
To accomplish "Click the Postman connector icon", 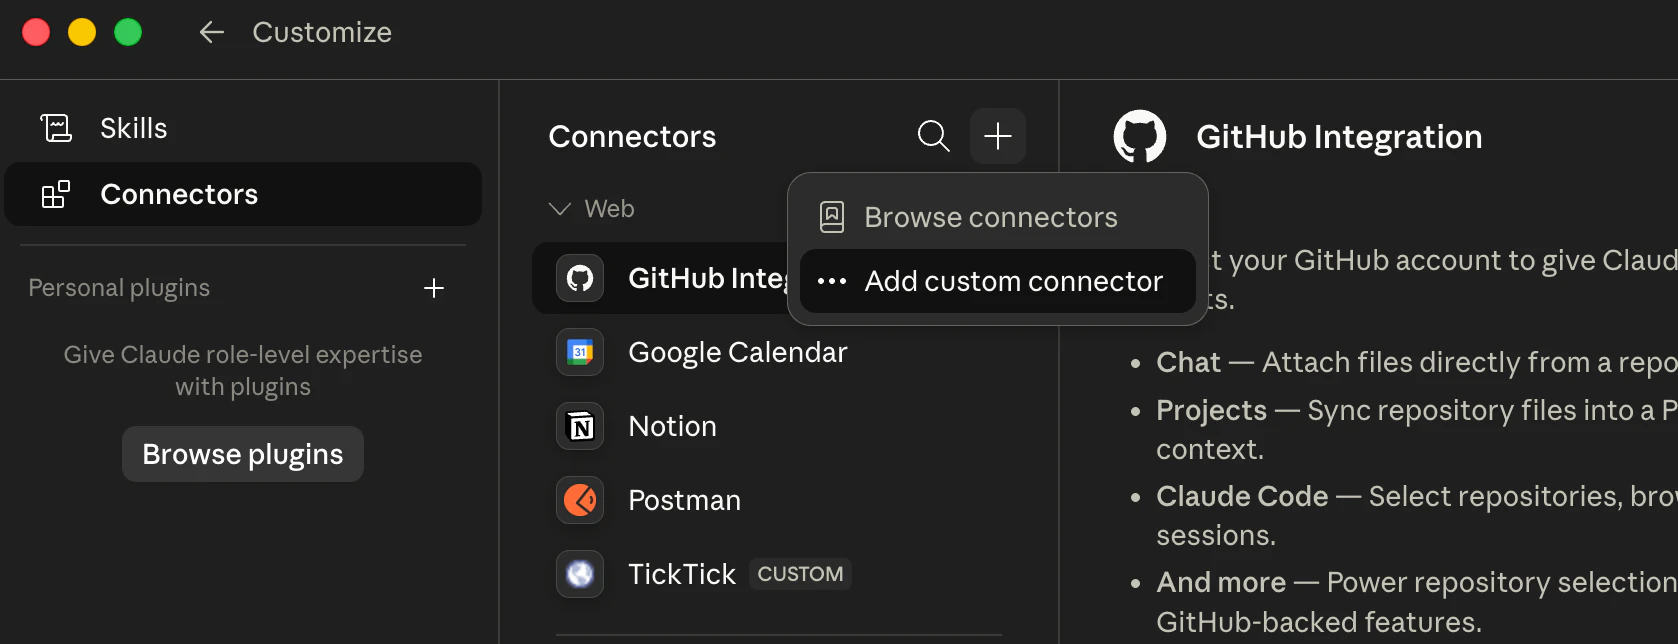I will click(x=580, y=500).
